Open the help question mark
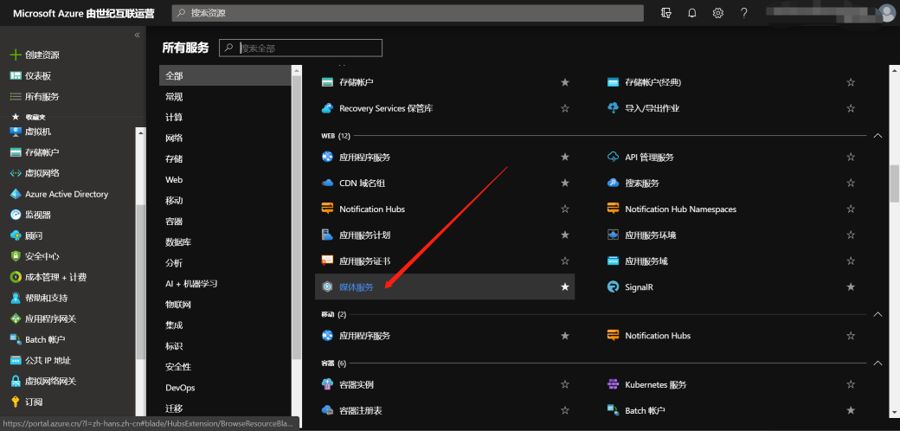 (x=744, y=13)
